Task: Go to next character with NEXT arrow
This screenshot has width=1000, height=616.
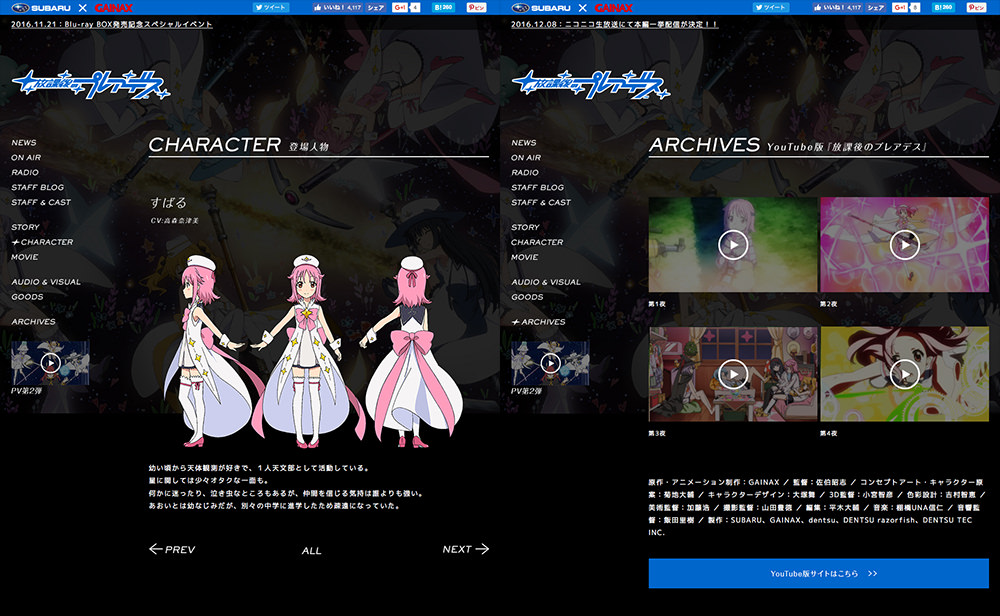Action: click(x=465, y=549)
